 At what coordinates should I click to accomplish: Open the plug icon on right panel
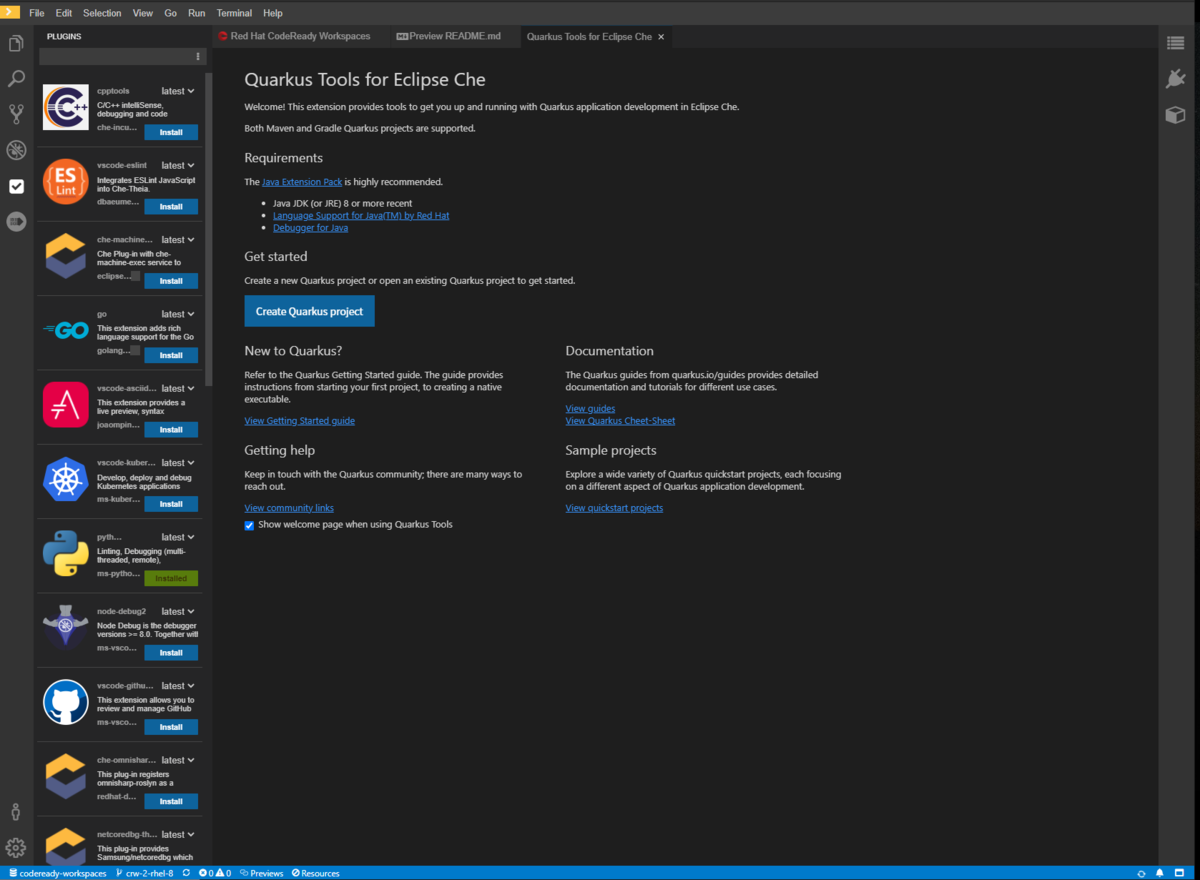click(x=1176, y=79)
